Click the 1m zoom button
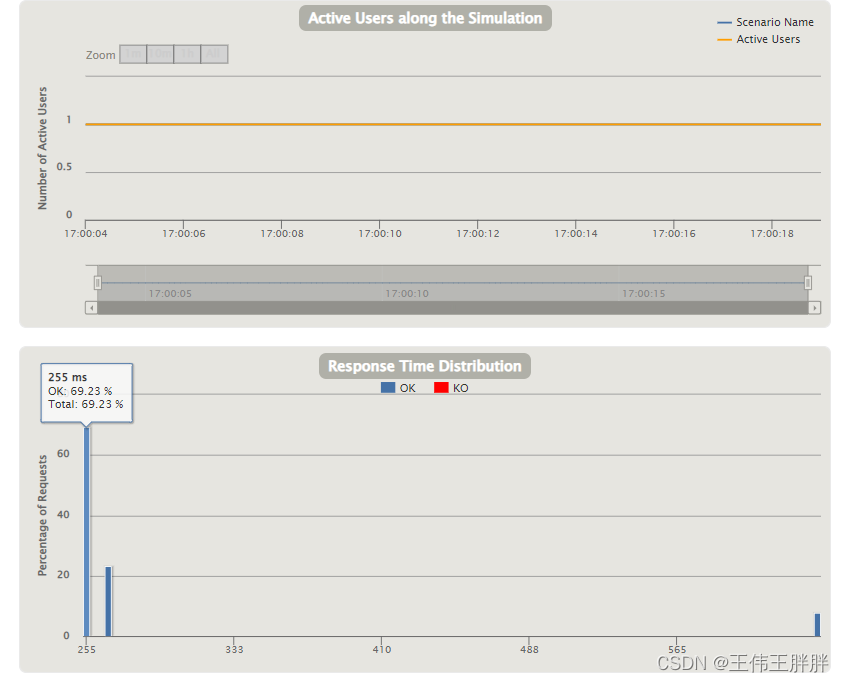Viewport: 844px width, 682px height. (133, 54)
